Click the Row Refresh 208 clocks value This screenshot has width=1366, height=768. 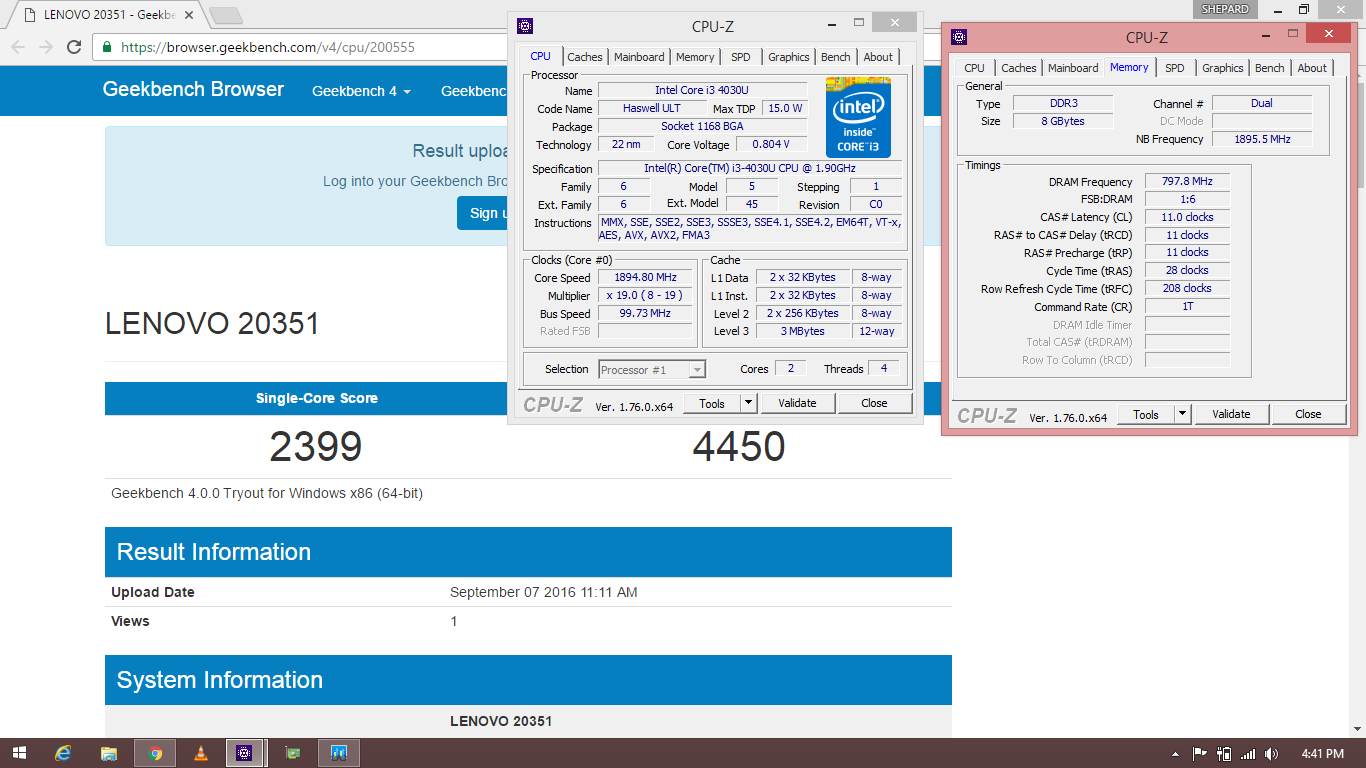pos(1187,288)
